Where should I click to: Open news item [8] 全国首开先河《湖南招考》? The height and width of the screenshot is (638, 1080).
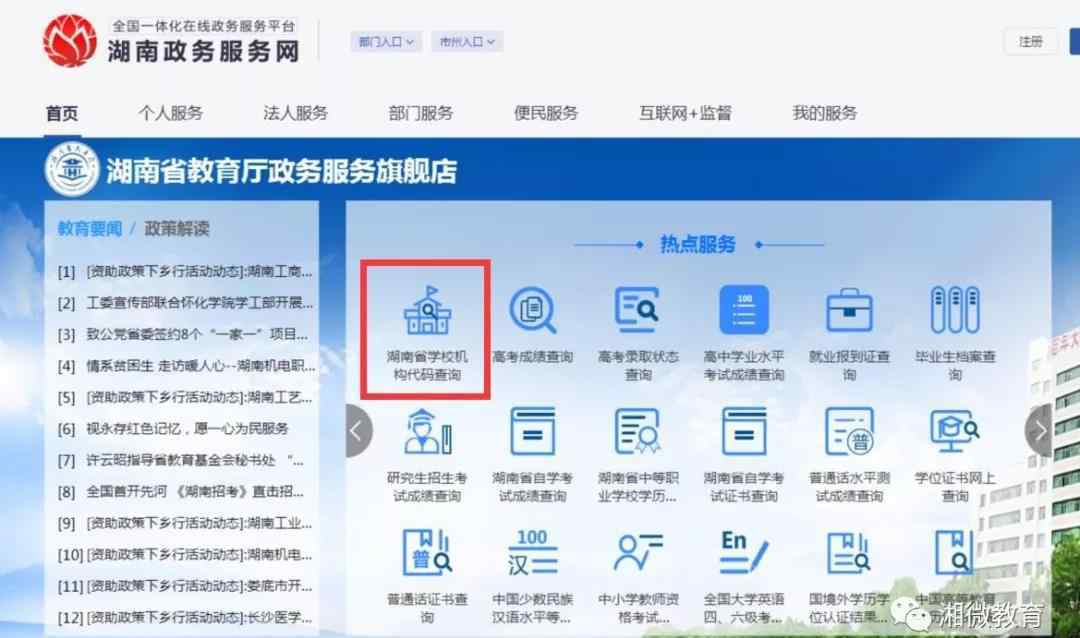point(180,492)
